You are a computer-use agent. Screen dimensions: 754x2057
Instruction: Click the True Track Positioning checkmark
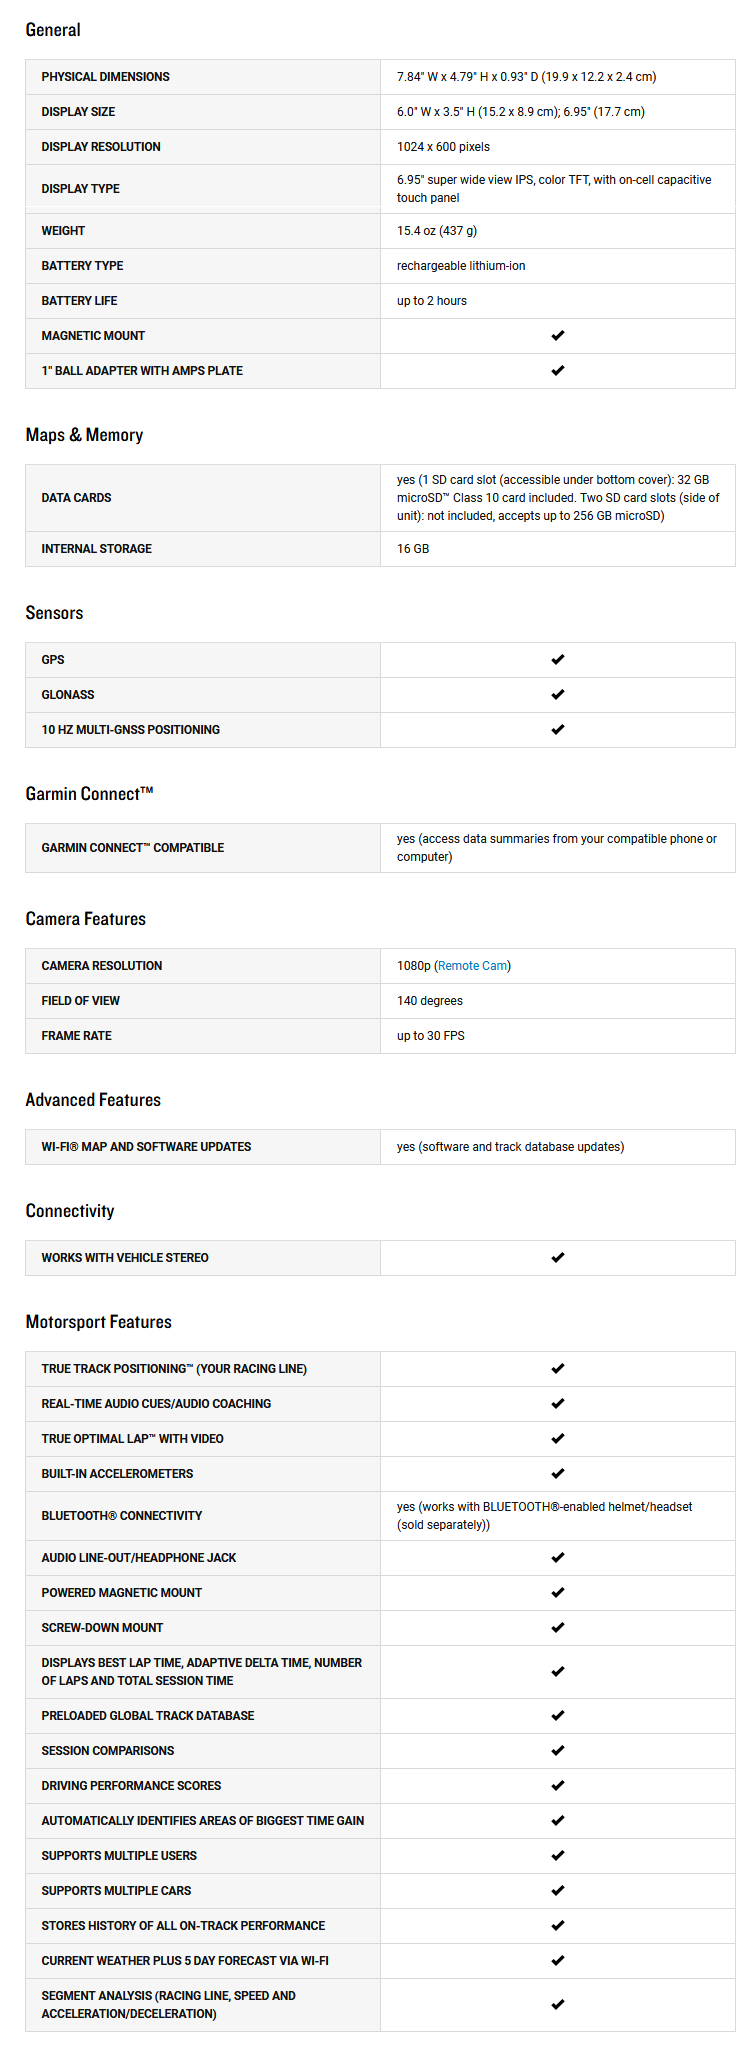point(558,1369)
